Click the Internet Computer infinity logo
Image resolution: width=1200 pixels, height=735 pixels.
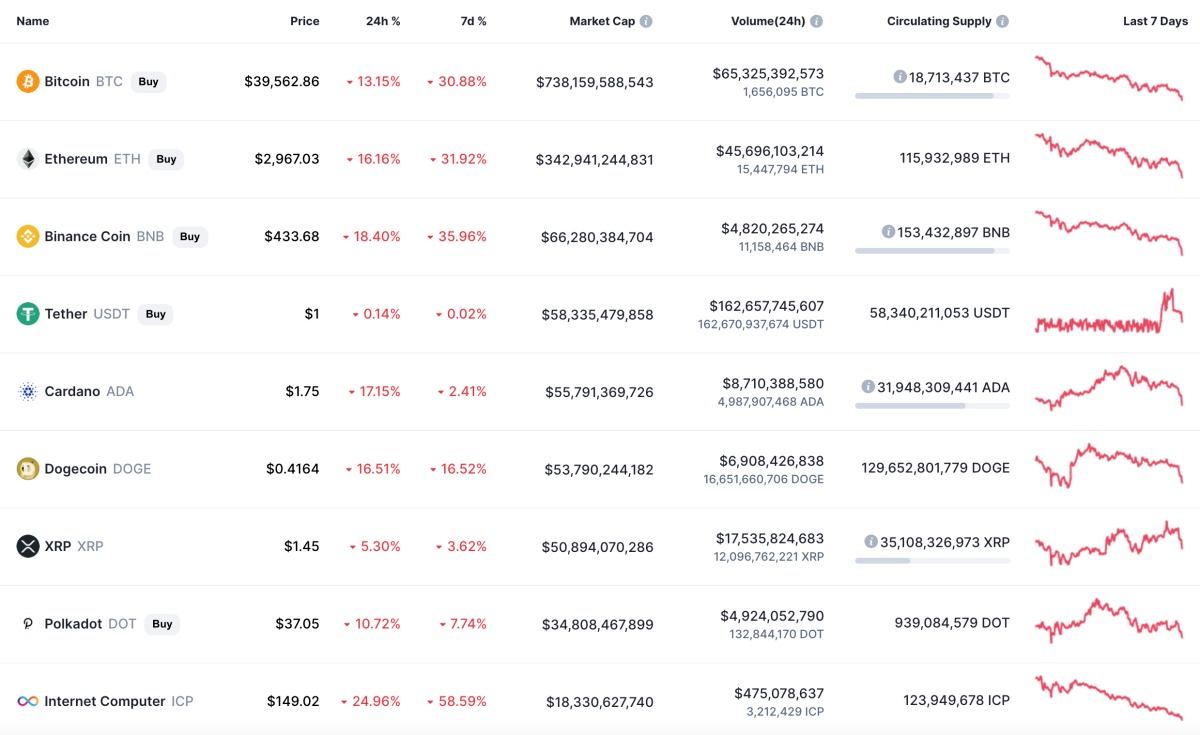tap(28, 701)
